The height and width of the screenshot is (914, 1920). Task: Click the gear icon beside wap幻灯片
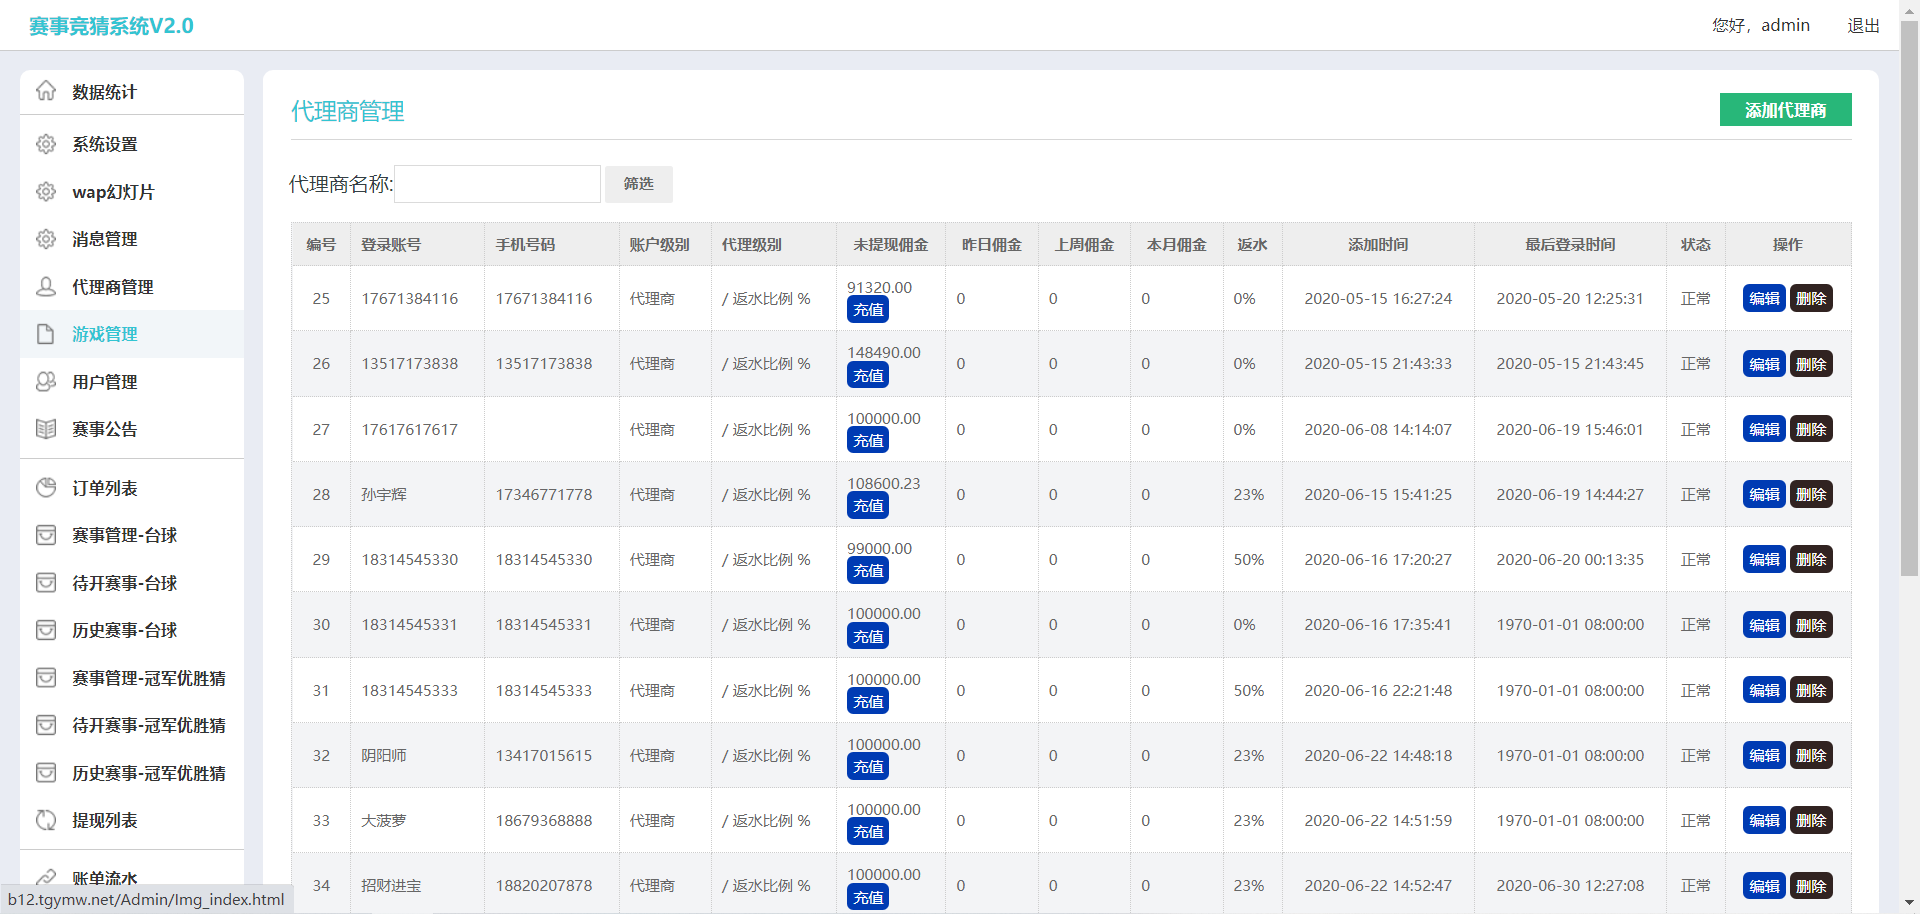46,192
